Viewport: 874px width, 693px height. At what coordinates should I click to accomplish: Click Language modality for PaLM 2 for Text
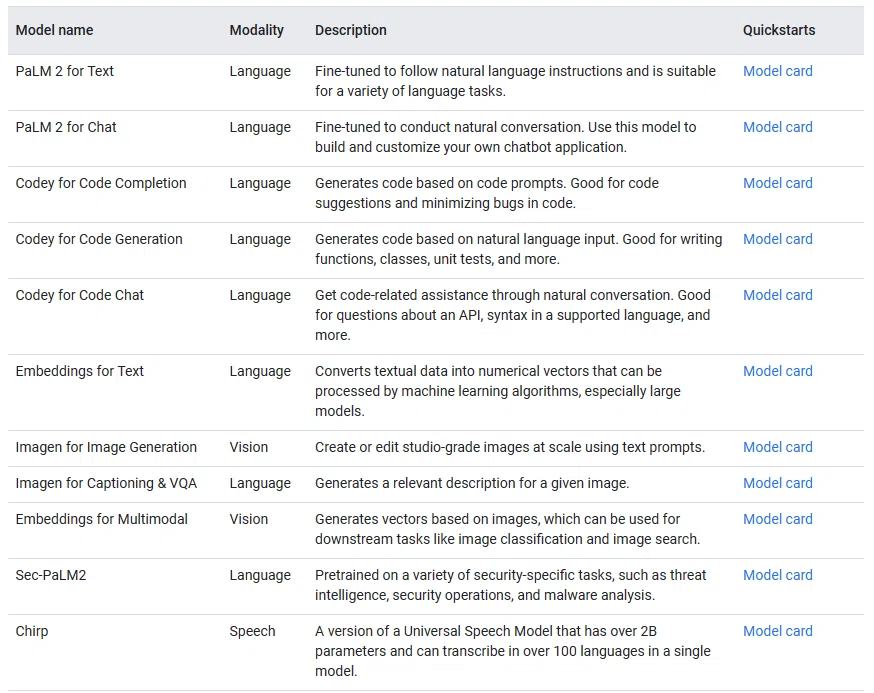[x=260, y=71]
